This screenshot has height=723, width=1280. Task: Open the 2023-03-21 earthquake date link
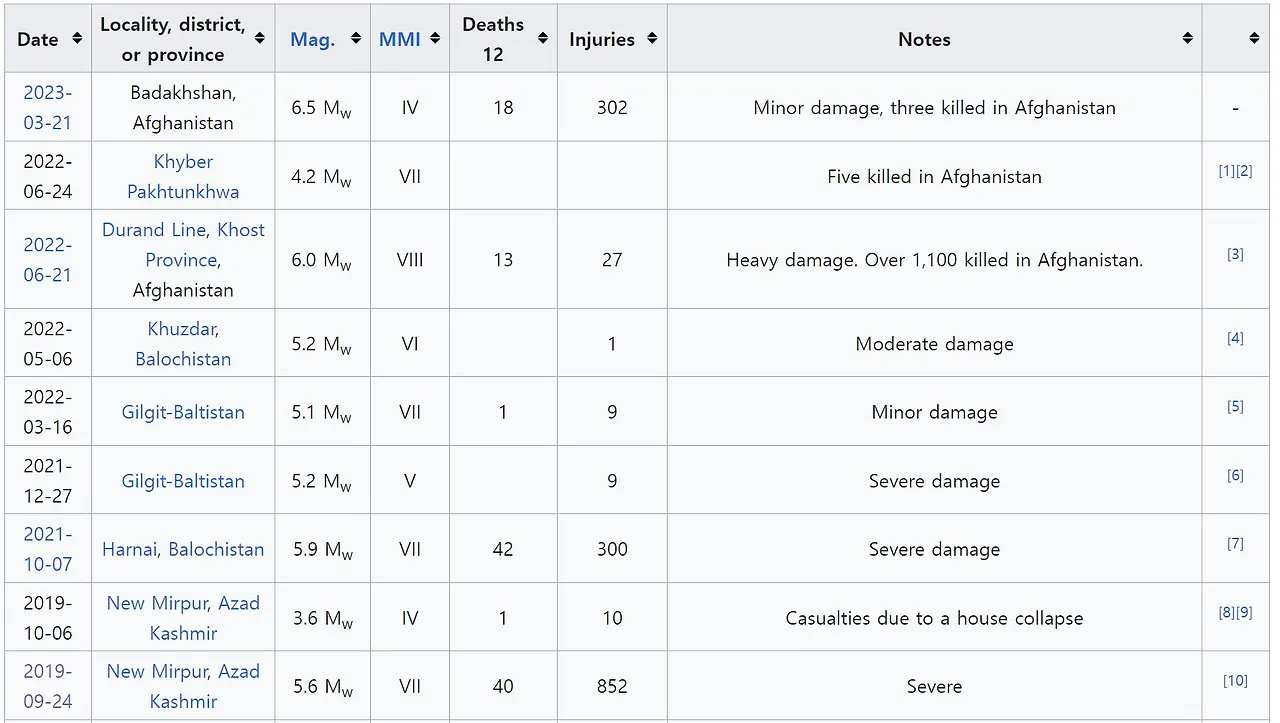[48, 107]
